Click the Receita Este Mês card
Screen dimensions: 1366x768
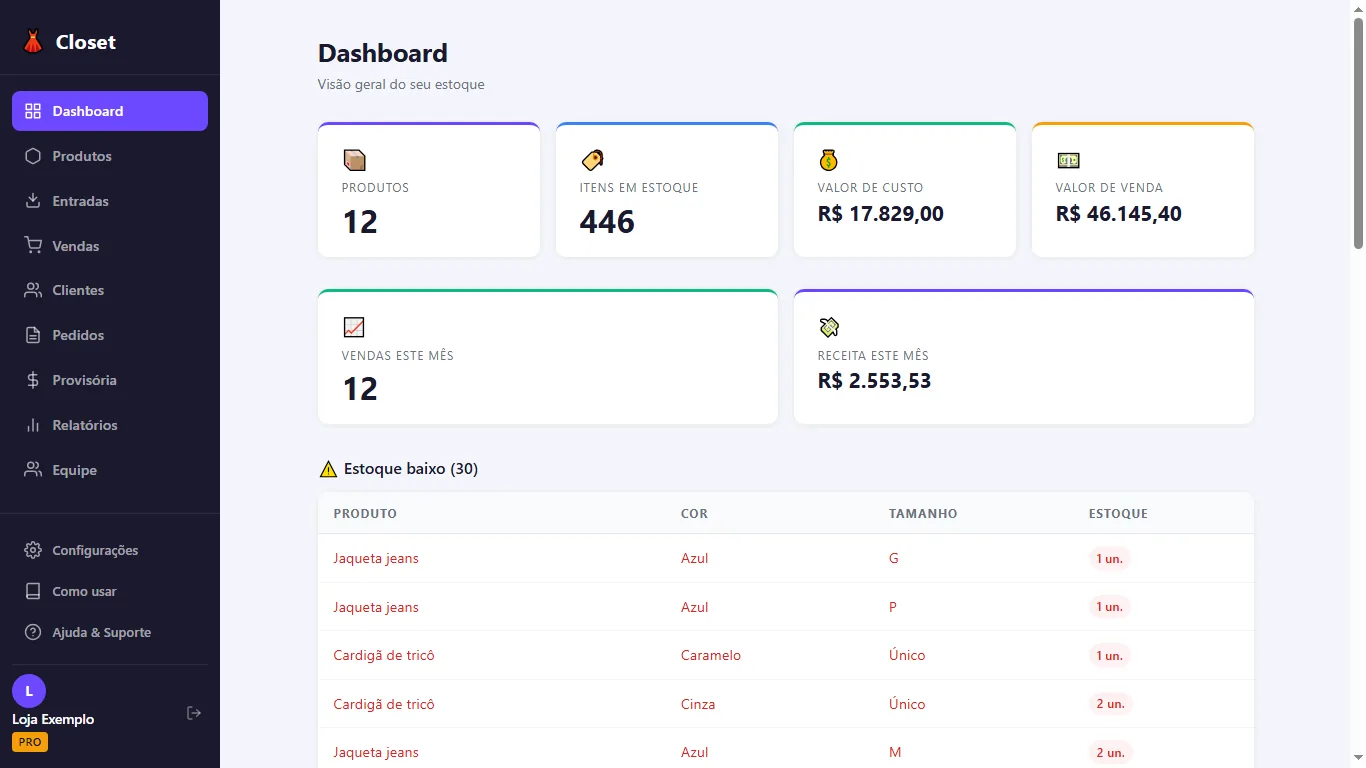(1024, 357)
